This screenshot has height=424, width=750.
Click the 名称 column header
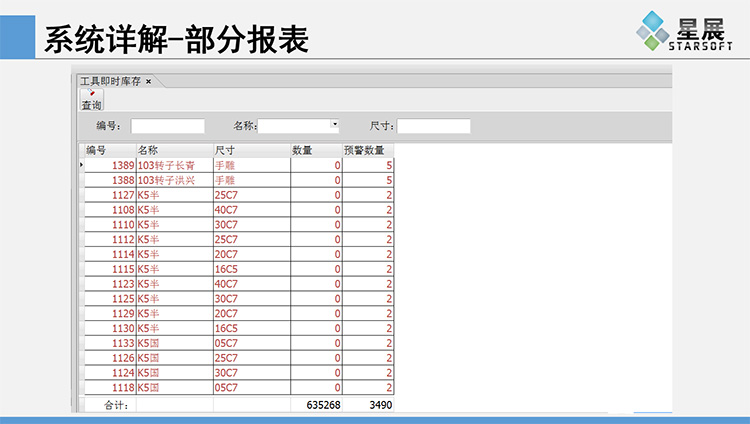click(x=173, y=150)
